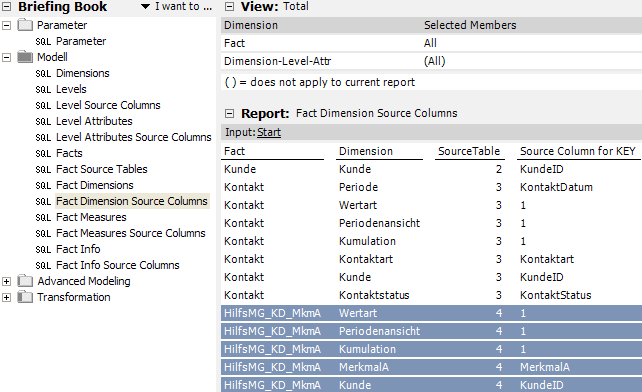Click the Source Column for KEY header
642x392 pixels.
pyautogui.click(x=578, y=151)
